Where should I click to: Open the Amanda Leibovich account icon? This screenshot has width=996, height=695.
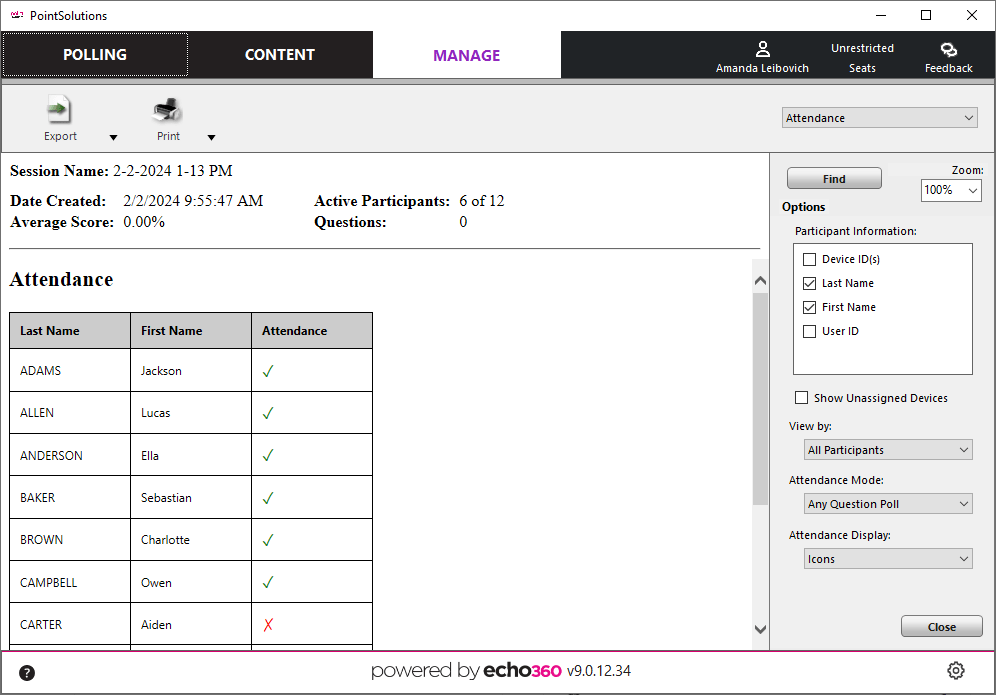762,49
